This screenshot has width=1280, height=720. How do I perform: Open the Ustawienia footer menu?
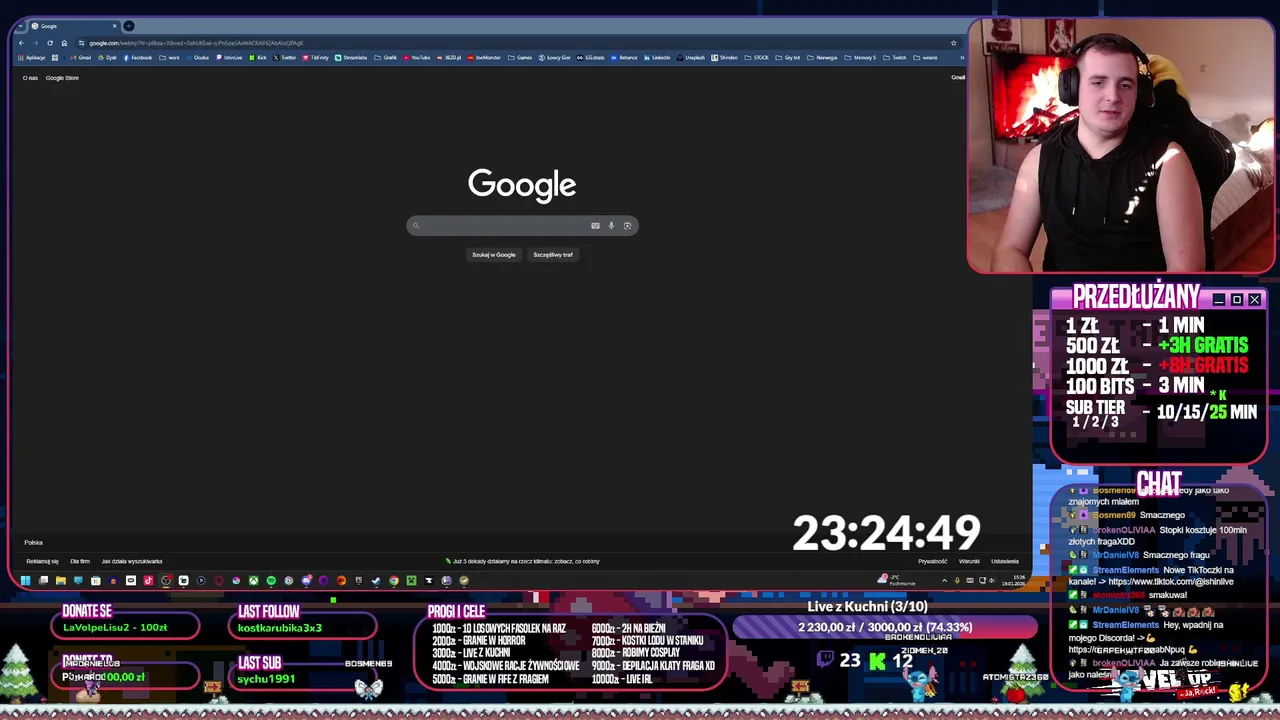(1005, 562)
